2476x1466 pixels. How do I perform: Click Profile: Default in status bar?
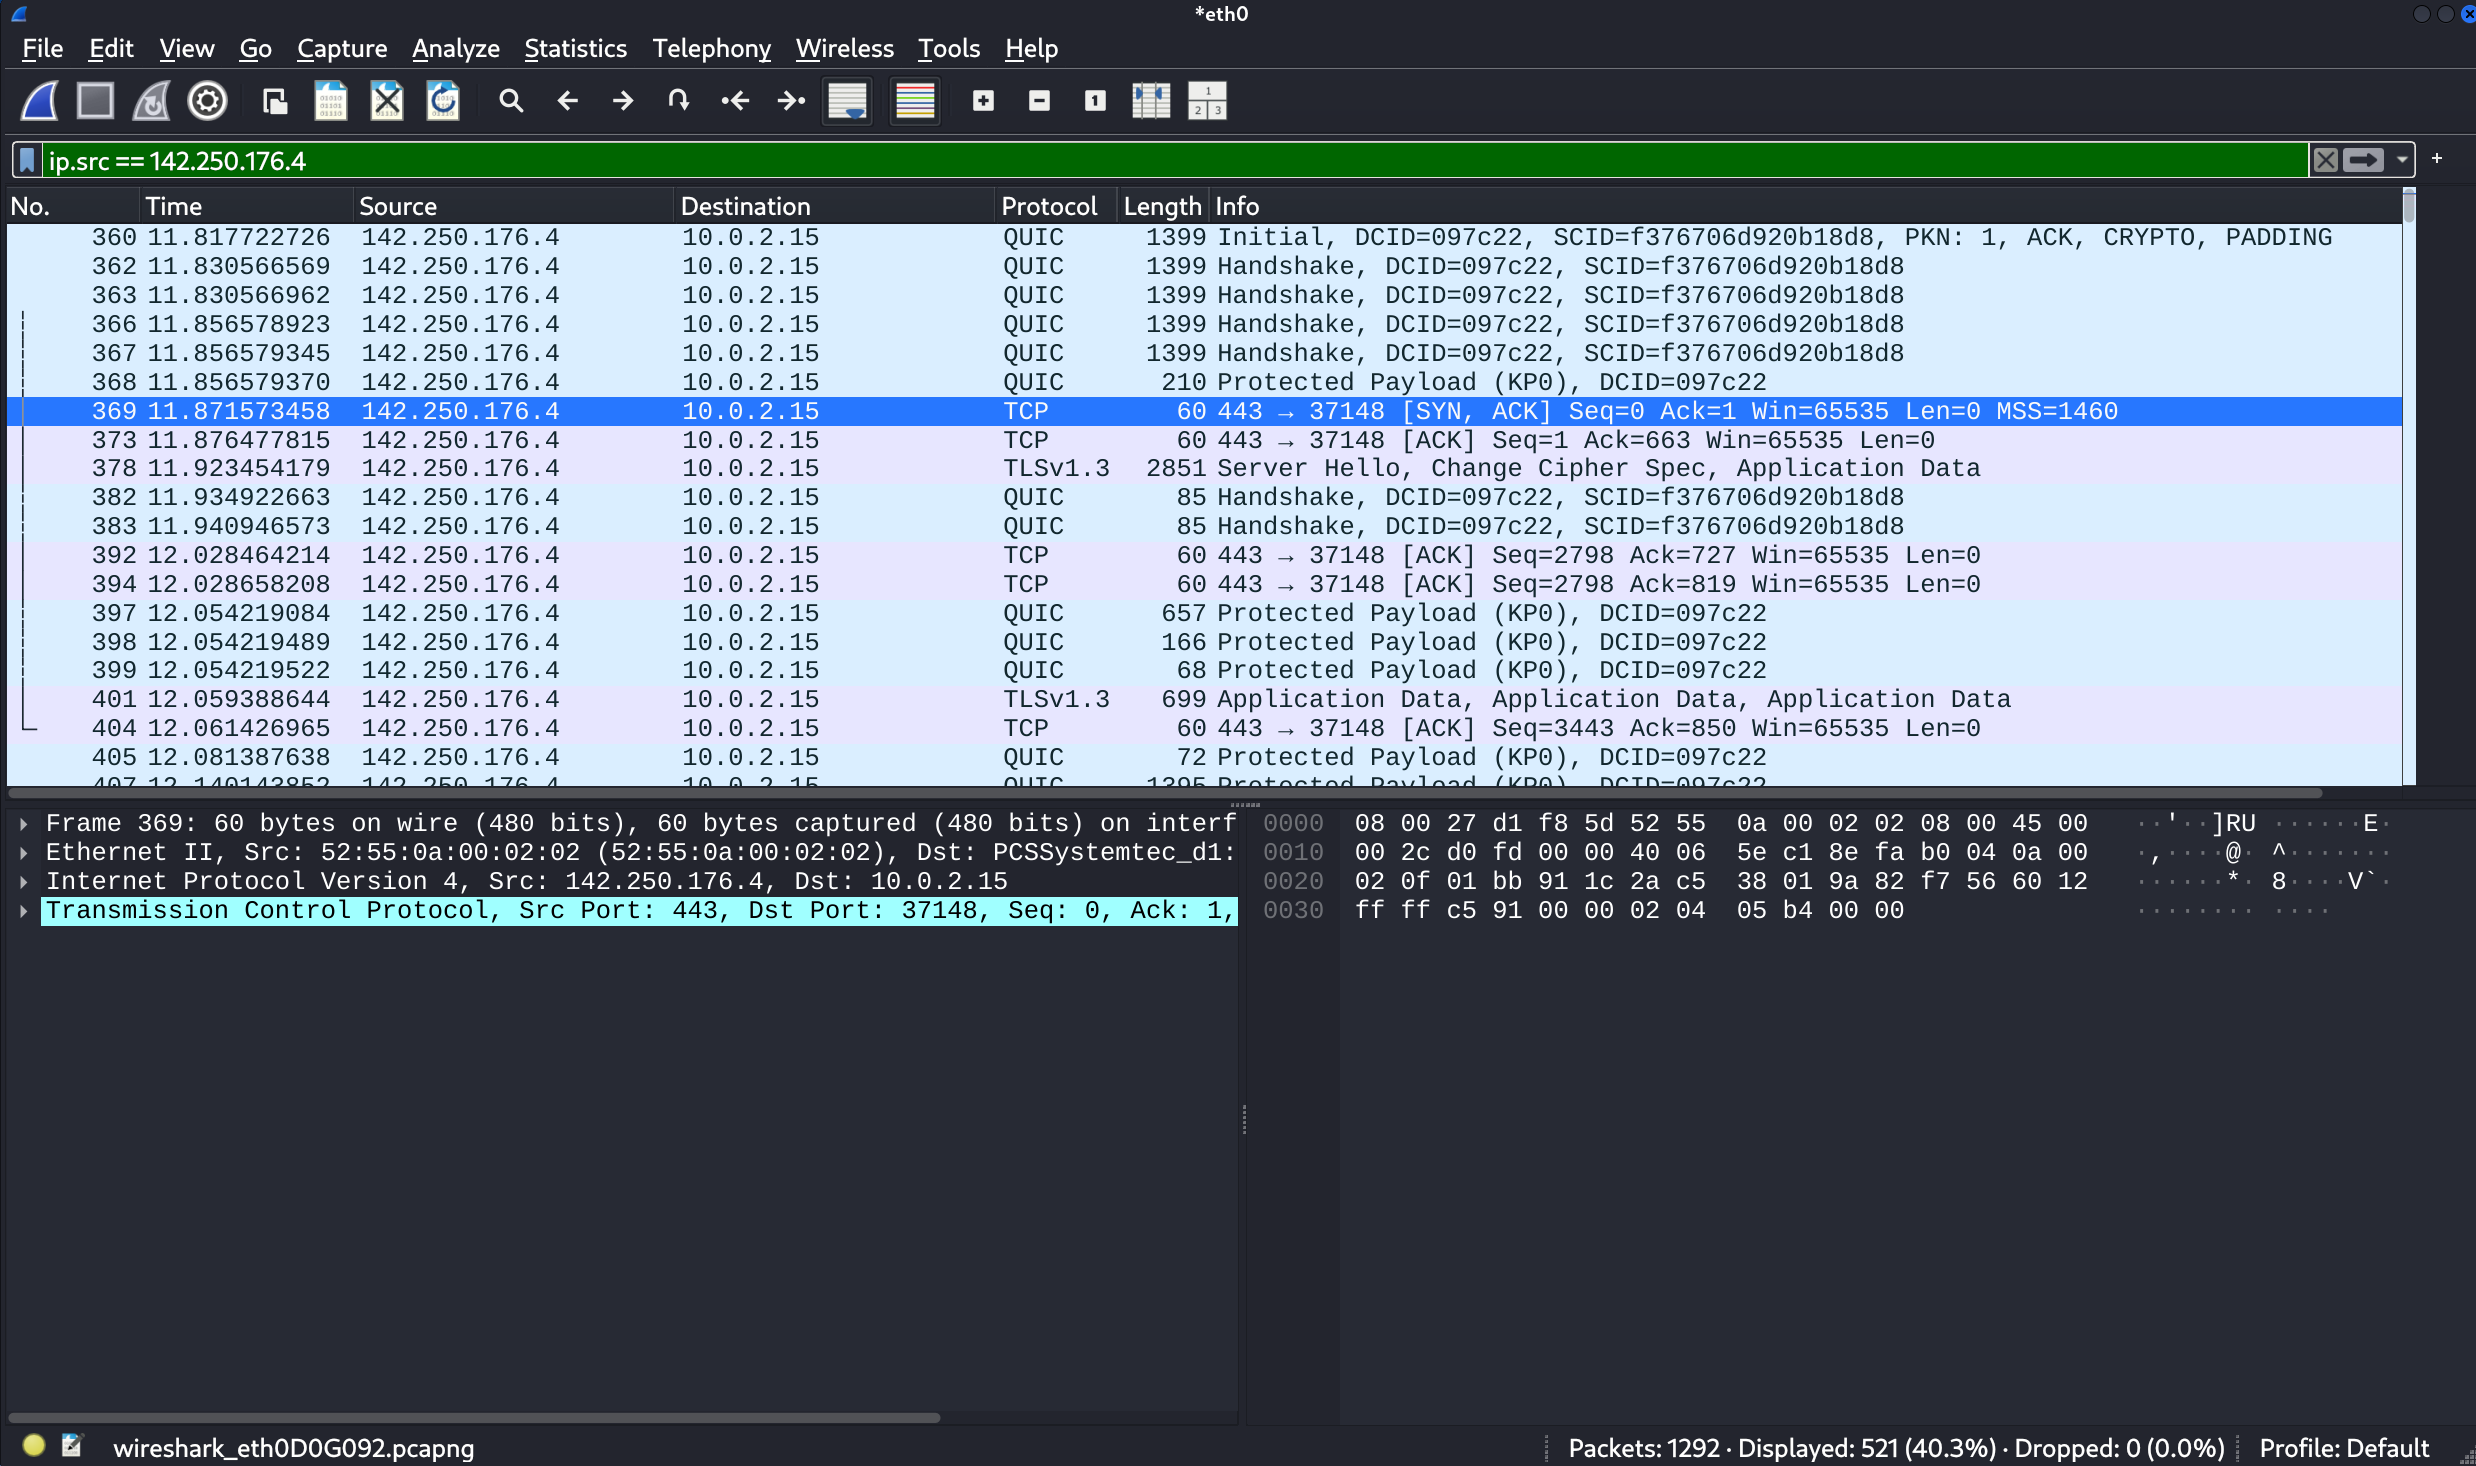[2343, 1448]
